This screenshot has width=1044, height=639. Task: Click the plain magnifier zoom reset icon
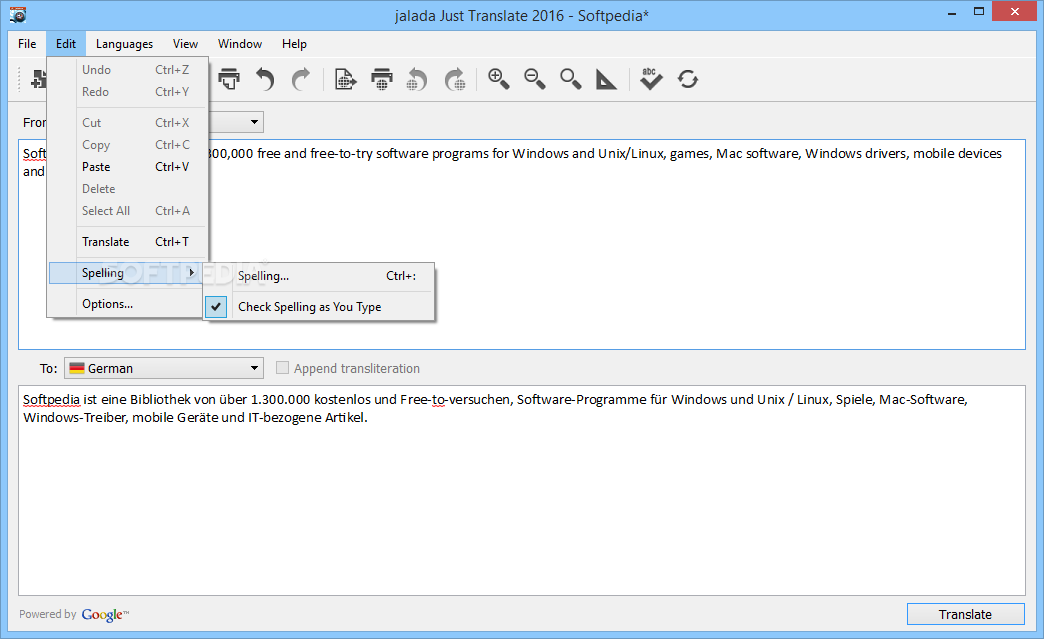coord(571,79)
